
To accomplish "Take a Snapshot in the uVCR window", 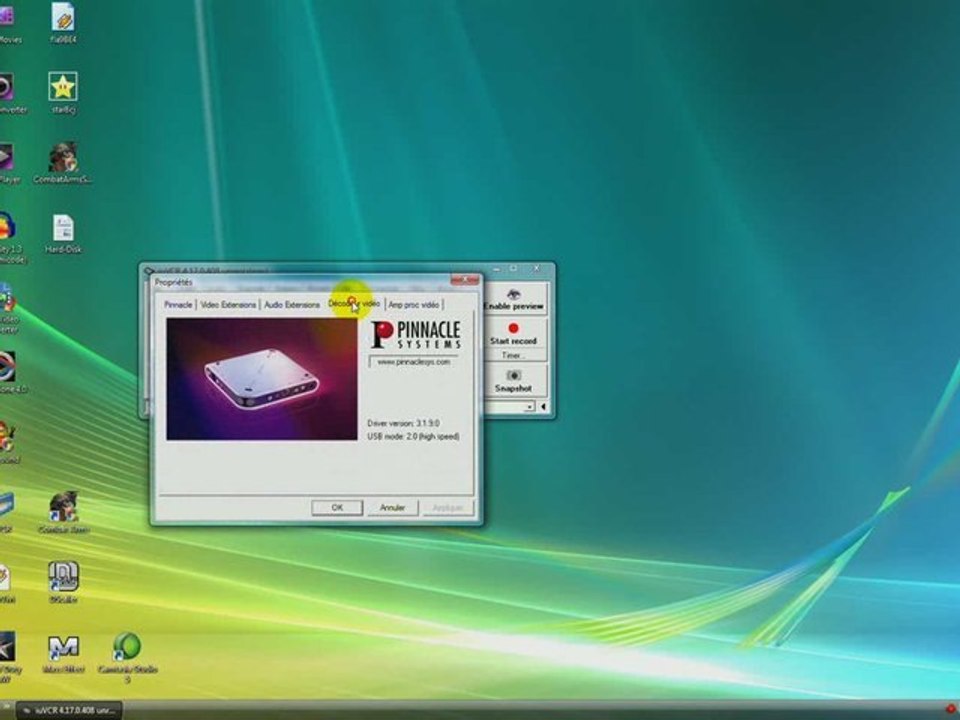I will coord(513,380).
